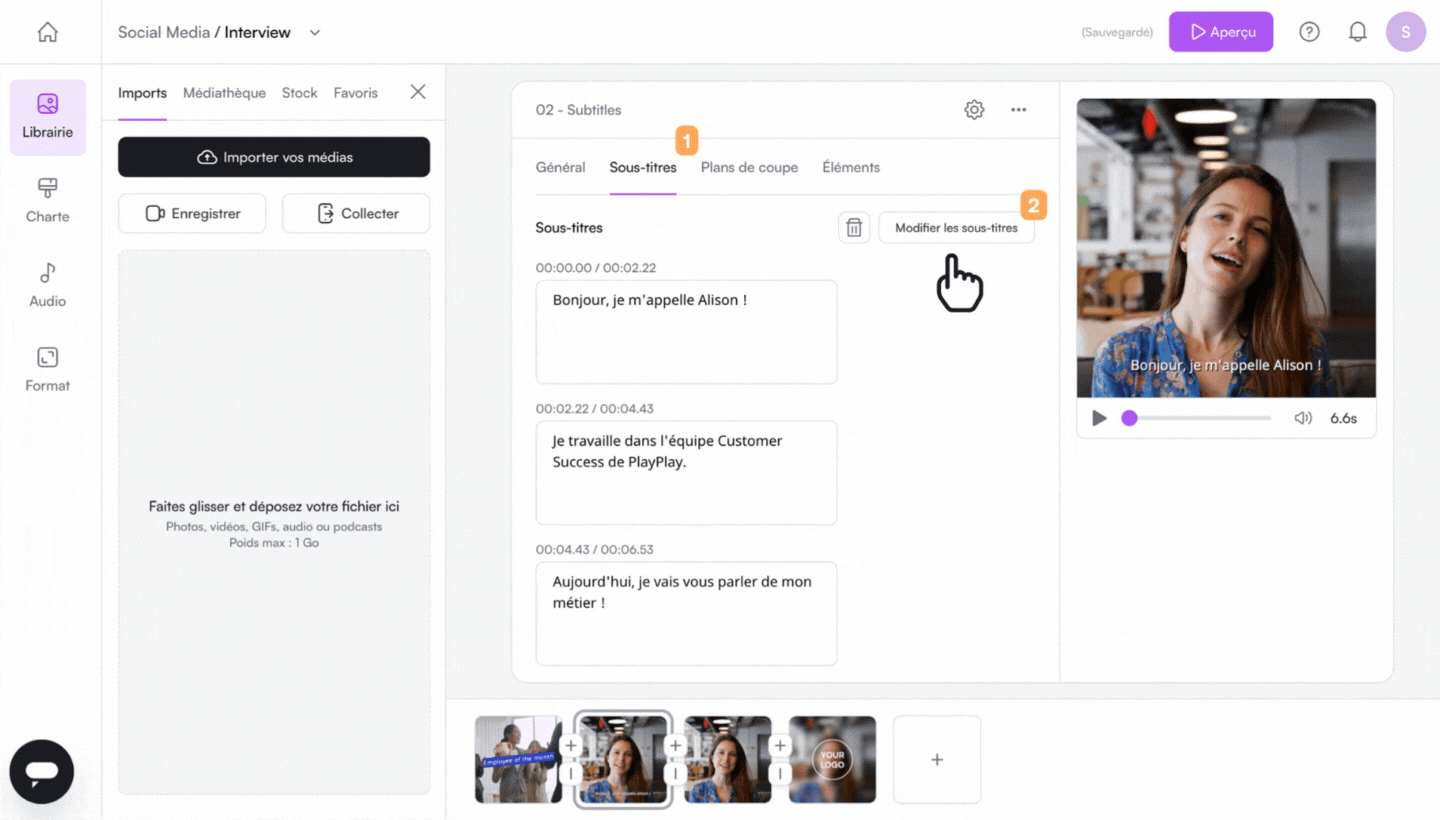Play the video preview
The width and height of the screenshot is (1440, 820).
coord(1099,418)
